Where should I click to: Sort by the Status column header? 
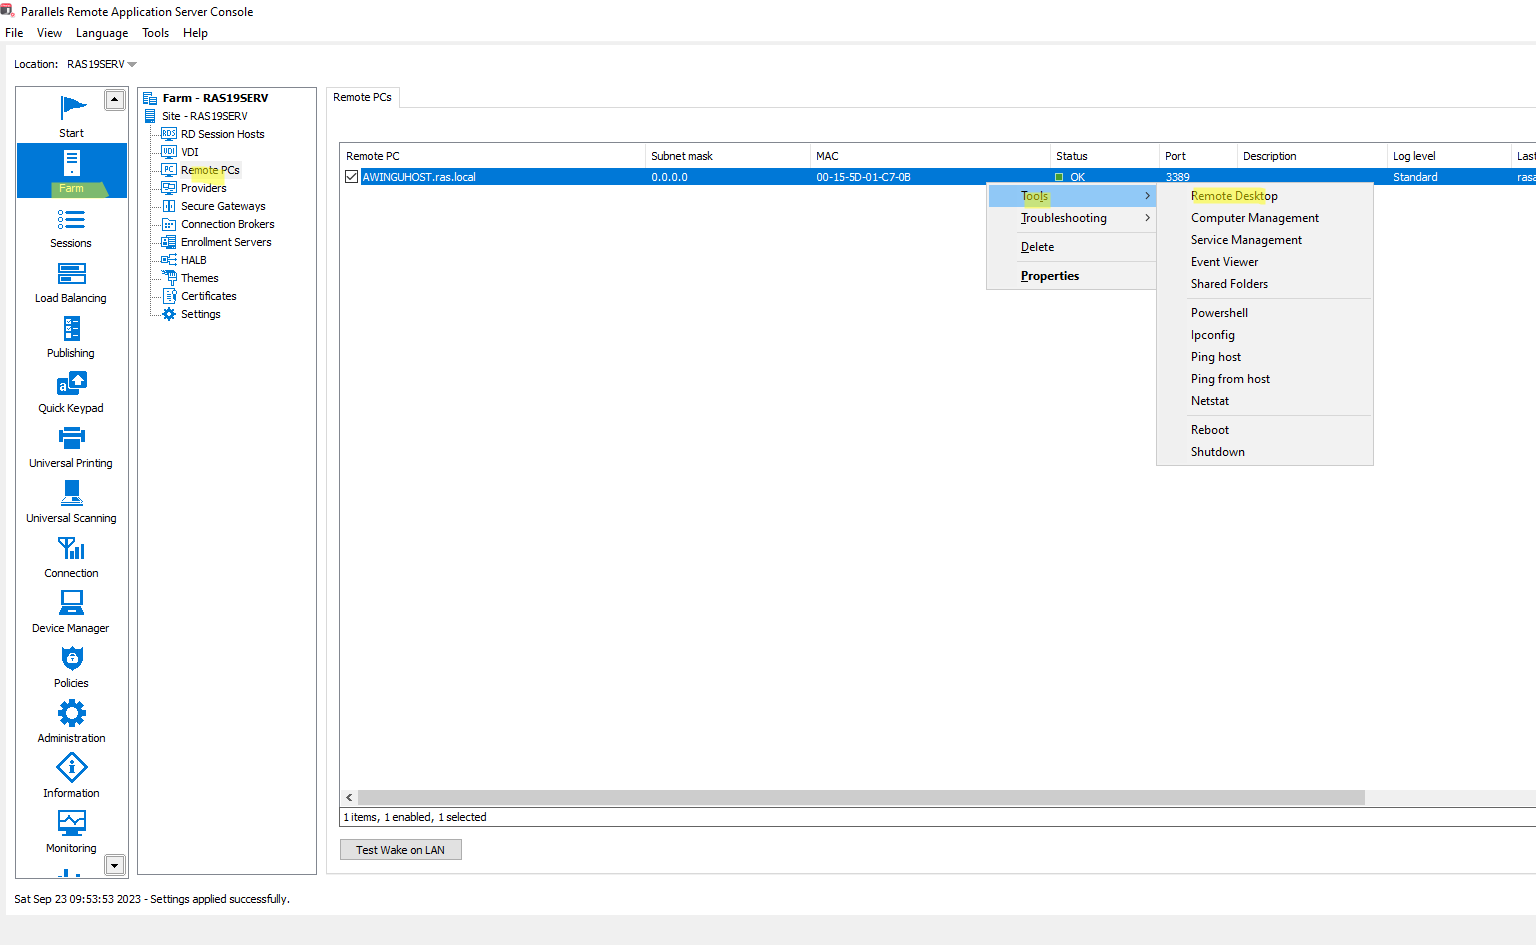(x=1105, y=156)
